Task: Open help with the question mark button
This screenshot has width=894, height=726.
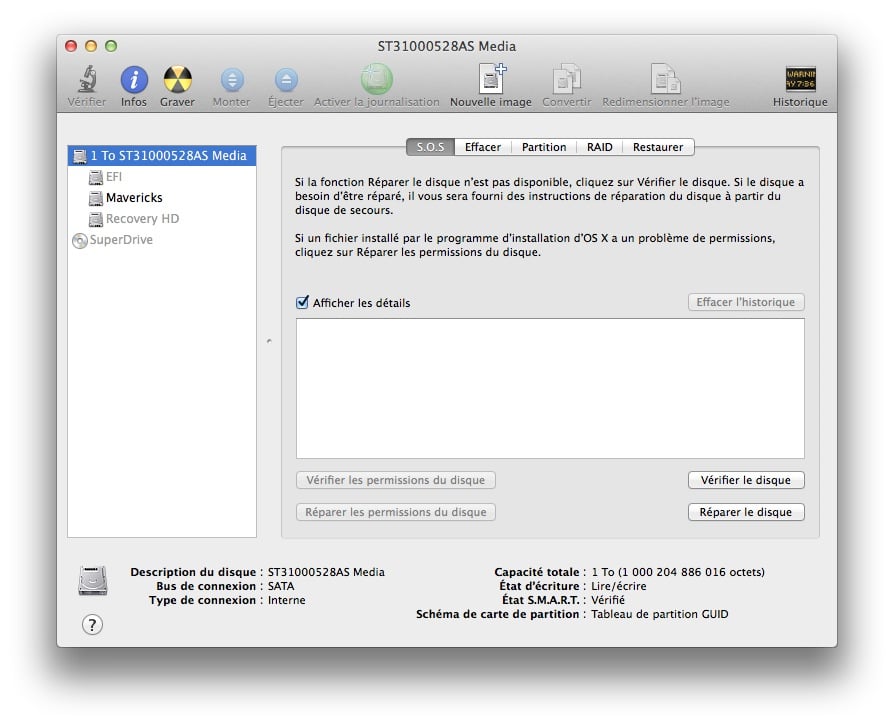Action: pyautogui.click(x=92, y=625)
